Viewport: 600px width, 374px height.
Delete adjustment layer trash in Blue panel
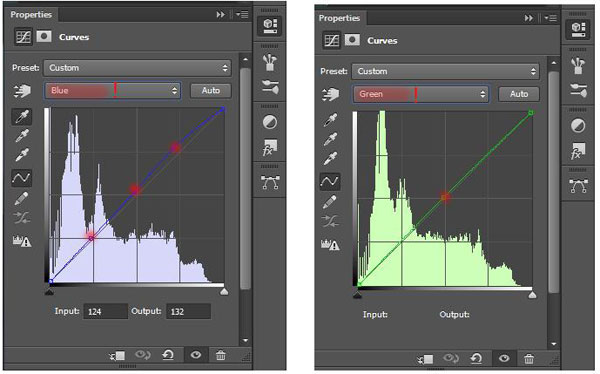pos(221,355)
